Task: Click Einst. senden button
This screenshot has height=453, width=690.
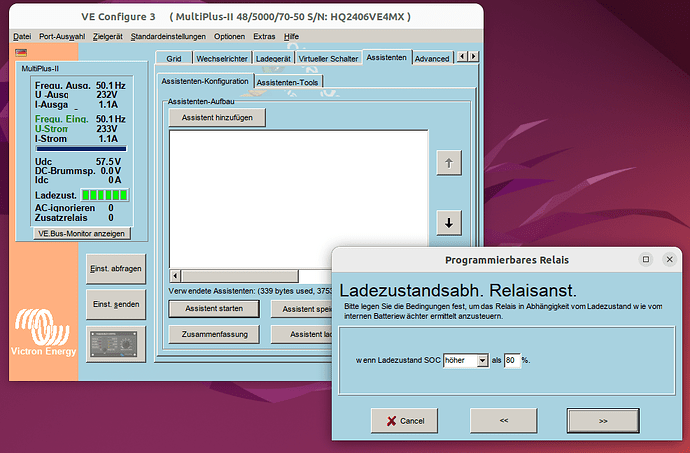Action: [x=116, y=304]
